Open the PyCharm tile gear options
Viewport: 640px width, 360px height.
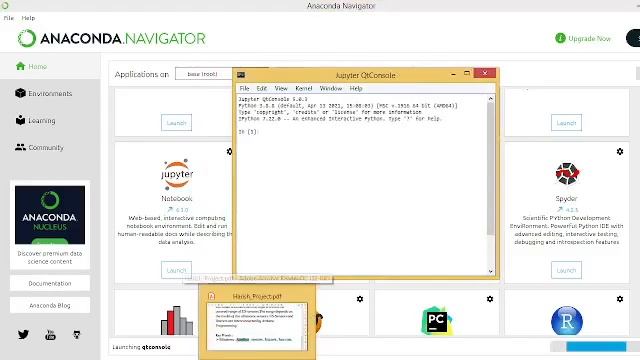[x=490, y=299]
